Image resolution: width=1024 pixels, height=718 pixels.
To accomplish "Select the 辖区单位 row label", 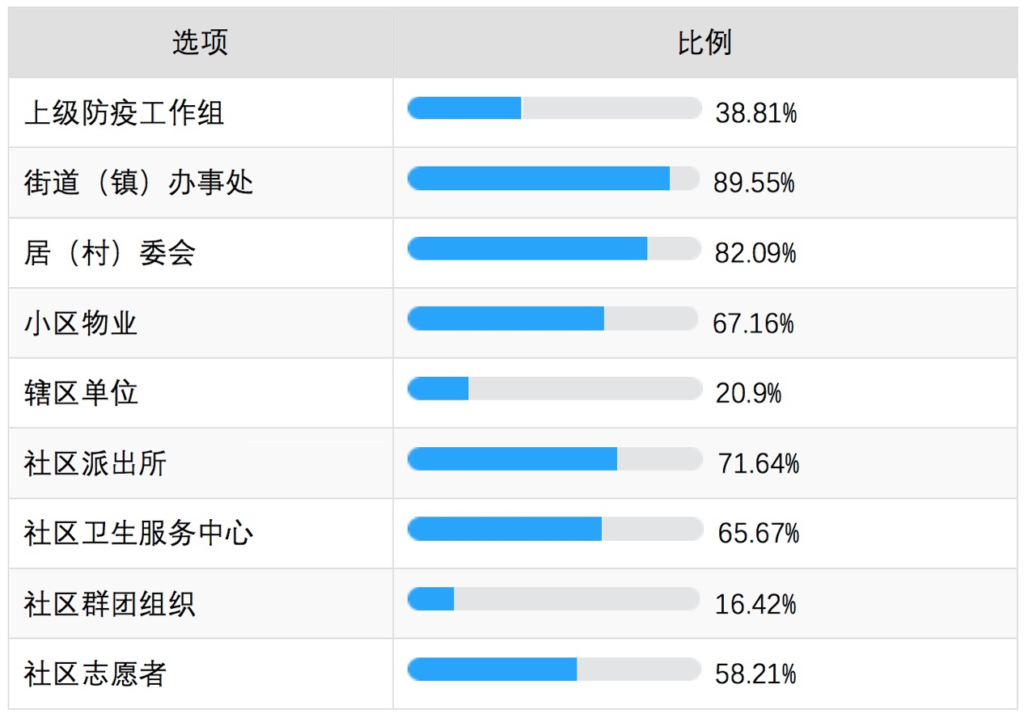I will point(81,393).
